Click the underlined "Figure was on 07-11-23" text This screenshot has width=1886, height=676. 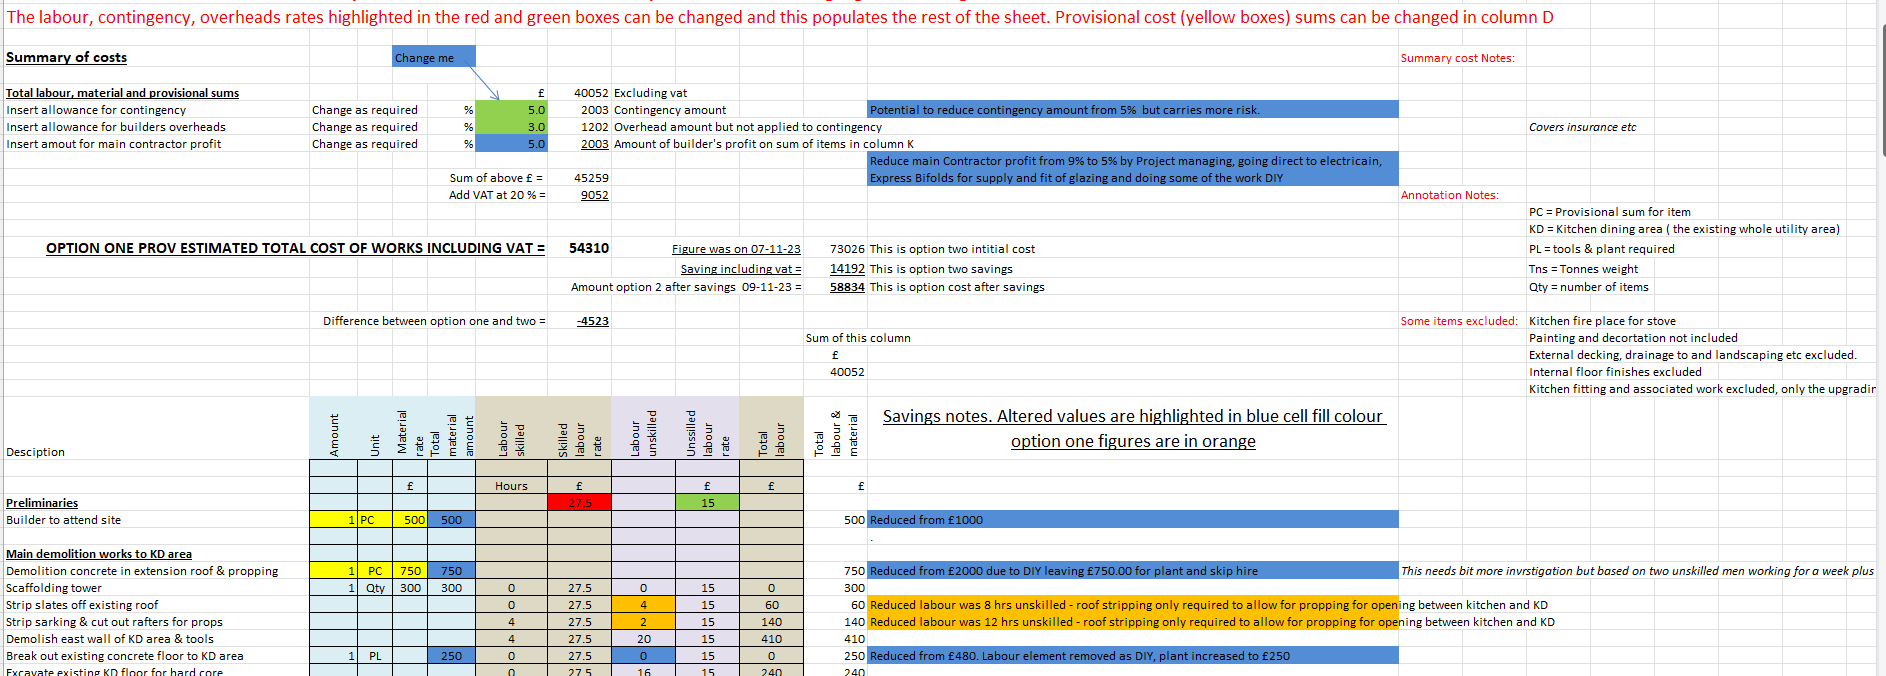click(736, 249)
